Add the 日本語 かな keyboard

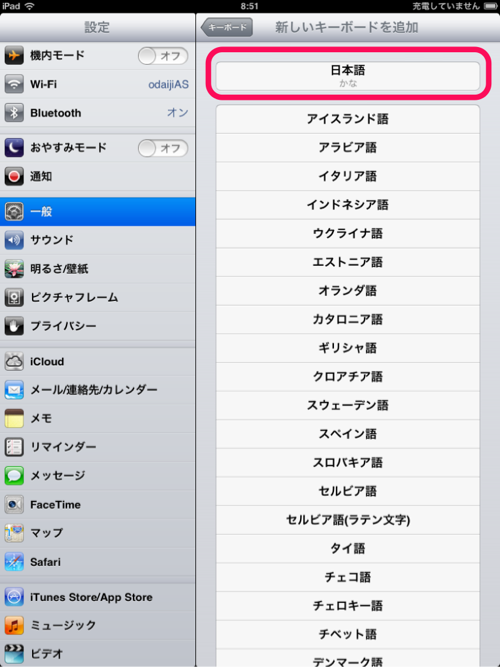[x=348, y=76]
